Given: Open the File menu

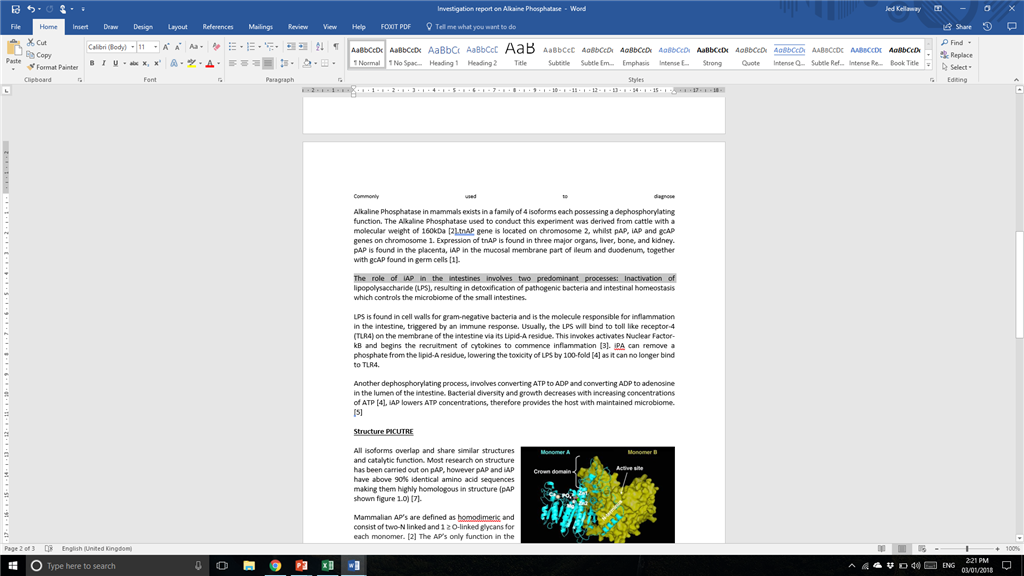Looking at the screenshot, I should click(16, 27).
